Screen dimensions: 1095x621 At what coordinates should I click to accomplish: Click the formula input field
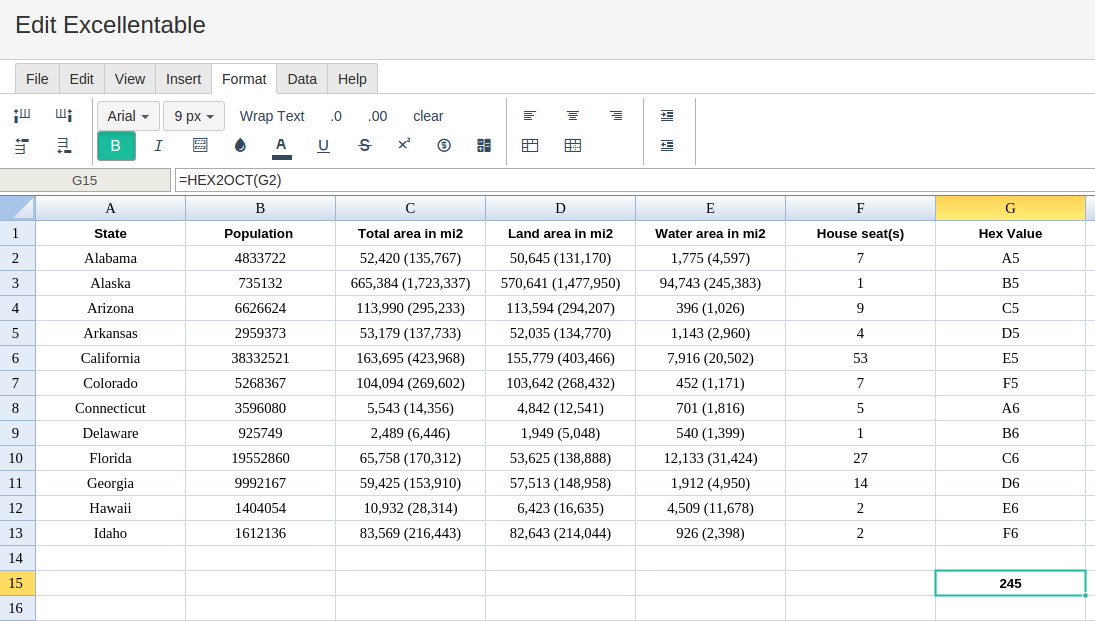coord(634,180)
